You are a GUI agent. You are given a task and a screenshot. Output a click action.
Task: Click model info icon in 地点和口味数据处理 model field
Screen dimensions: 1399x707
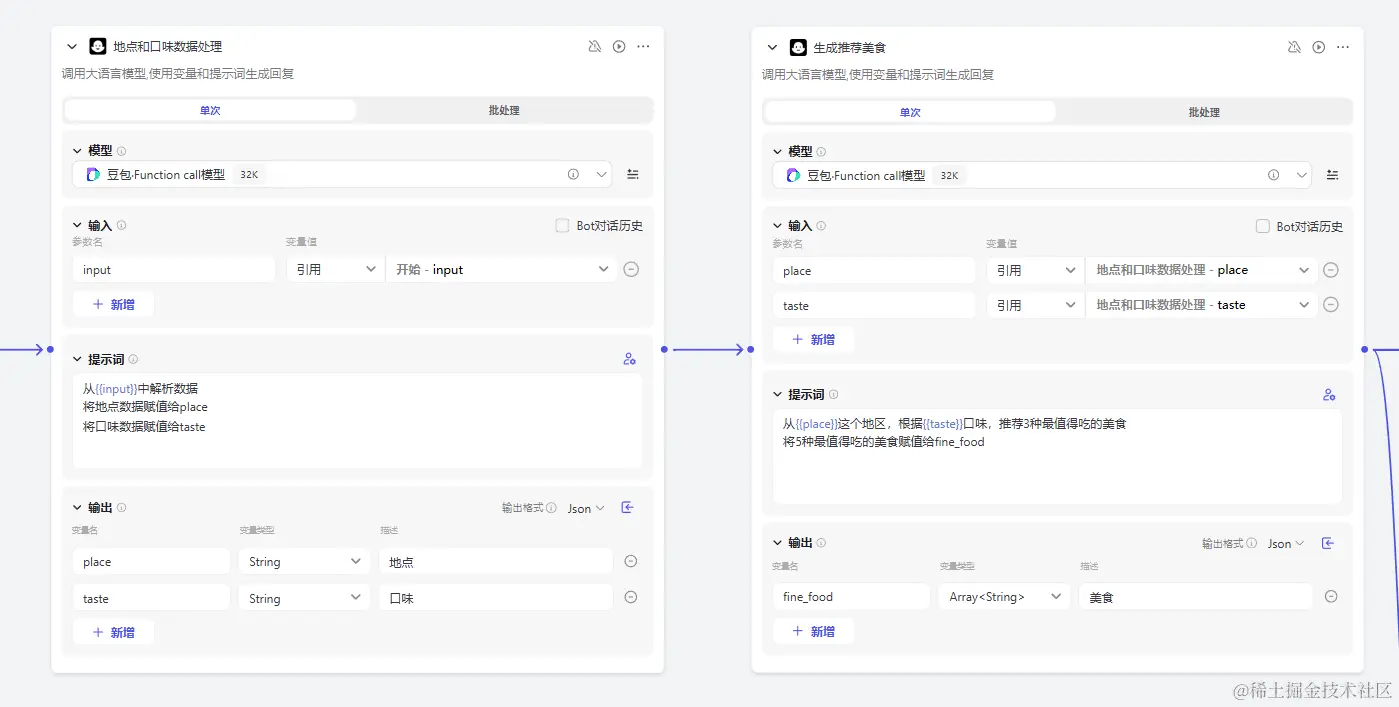point(573,174)
